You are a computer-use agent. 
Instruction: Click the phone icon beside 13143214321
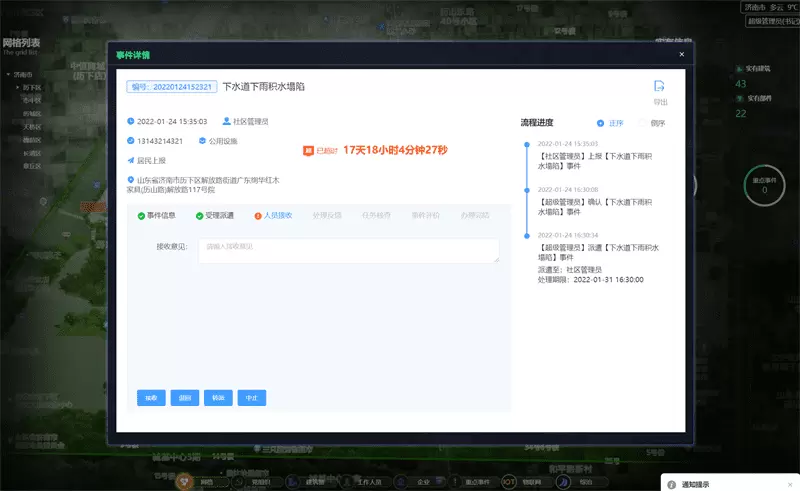[x=131, y=140]
